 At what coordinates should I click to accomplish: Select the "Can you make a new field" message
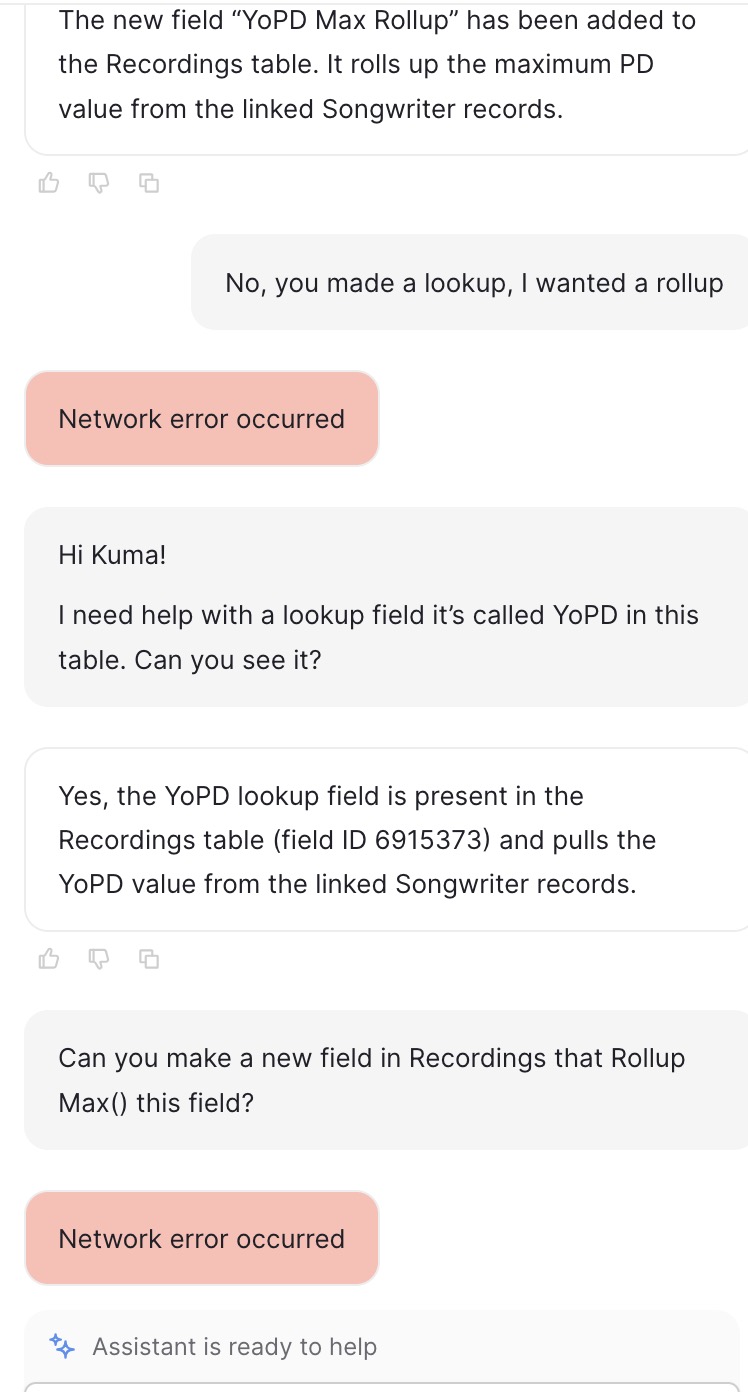[371, 1058]
